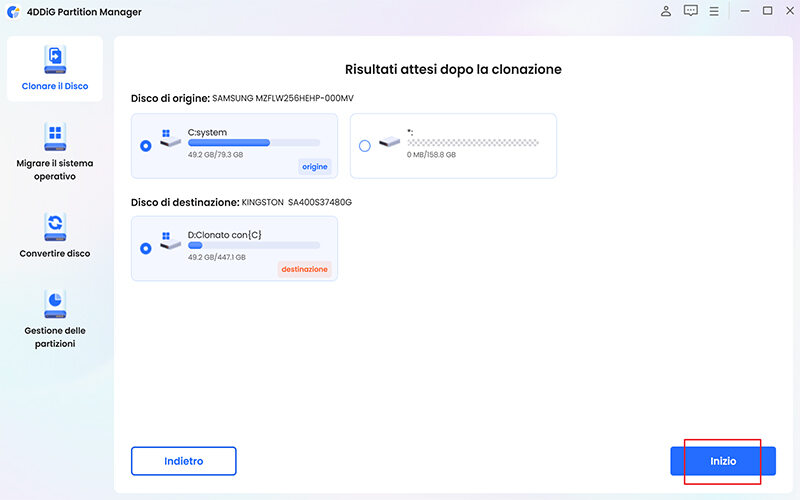Click the D:Clonato con{C} usage bar
800x500 pixels.
click(x=253, y=246)
